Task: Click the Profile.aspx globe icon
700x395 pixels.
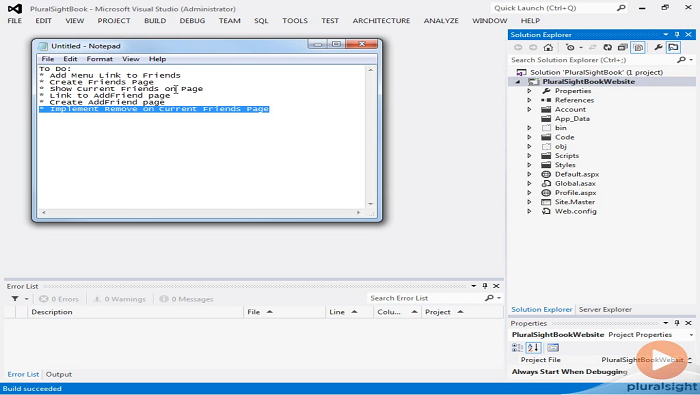Action: click(546, 193)
